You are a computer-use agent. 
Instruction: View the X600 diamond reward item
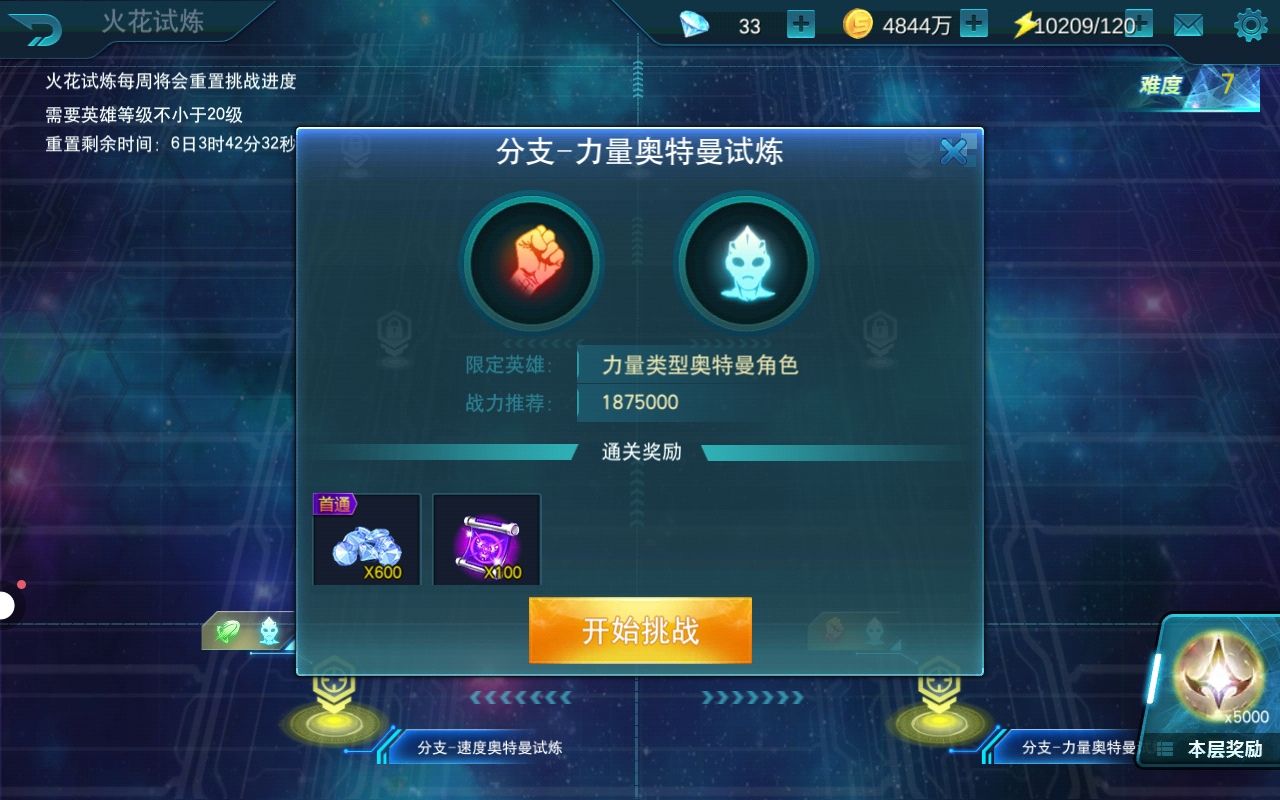[x=366, y=539]
